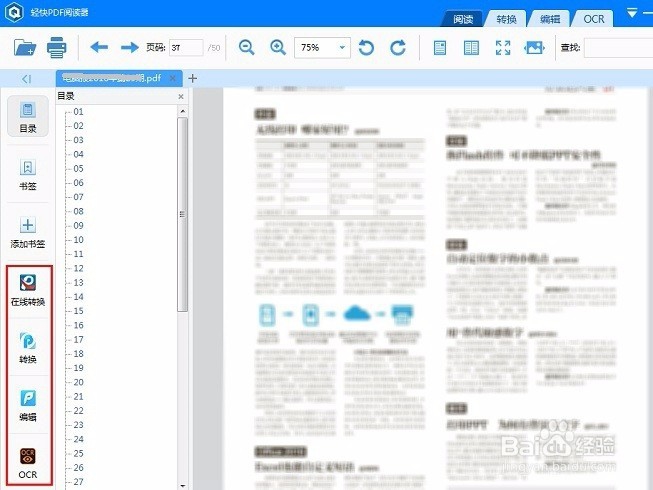Select entry 02 in the table of contents
The height and width of the screenshot is (490, 653).
[78, 126]
